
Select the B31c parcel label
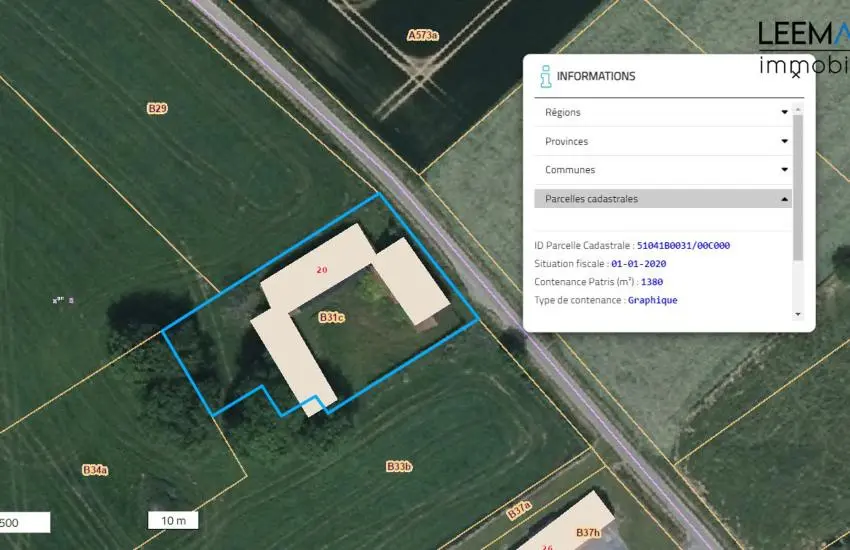tap(332, 318)
